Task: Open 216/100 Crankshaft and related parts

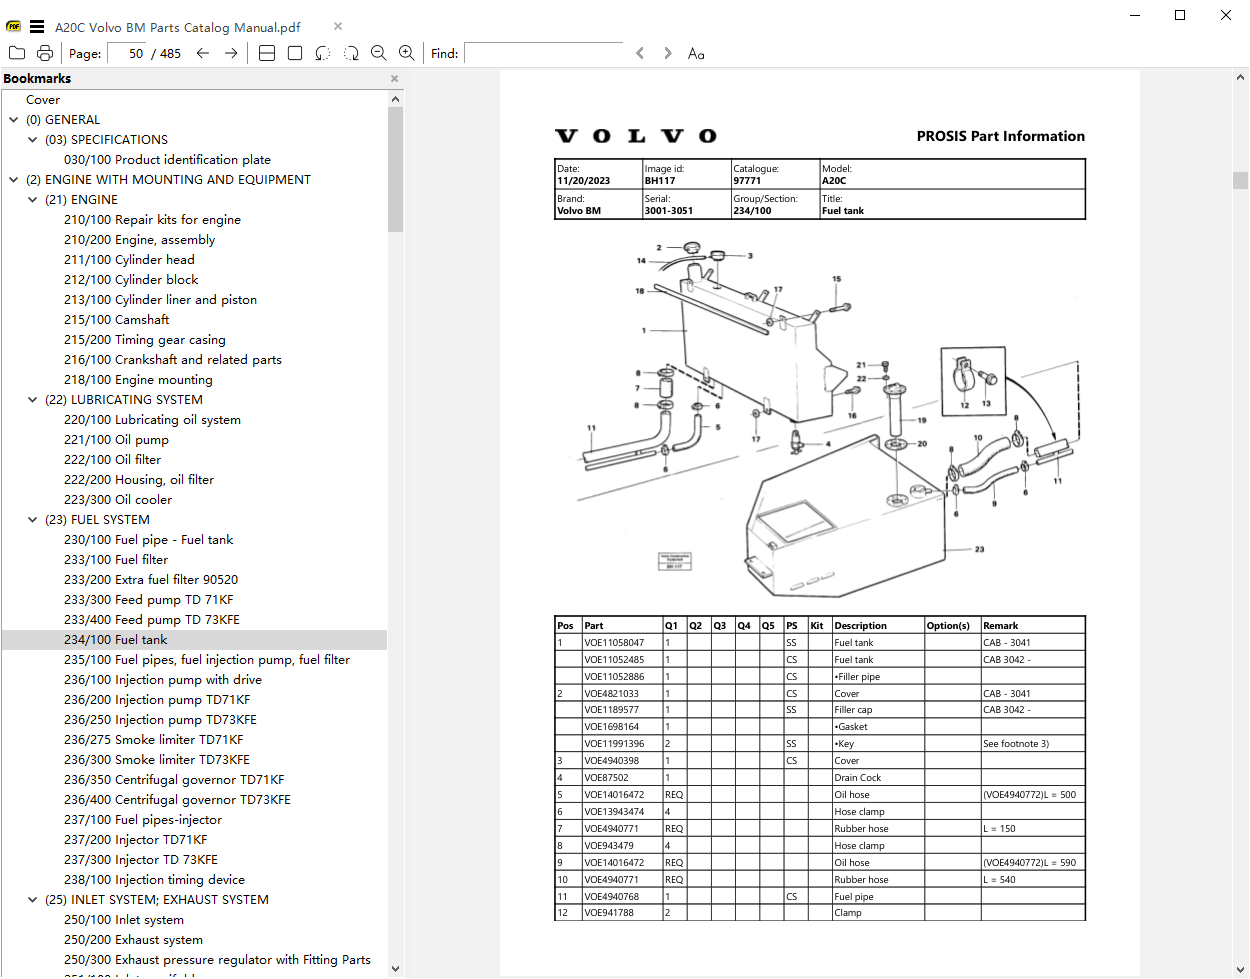Action: coord(173,359)
